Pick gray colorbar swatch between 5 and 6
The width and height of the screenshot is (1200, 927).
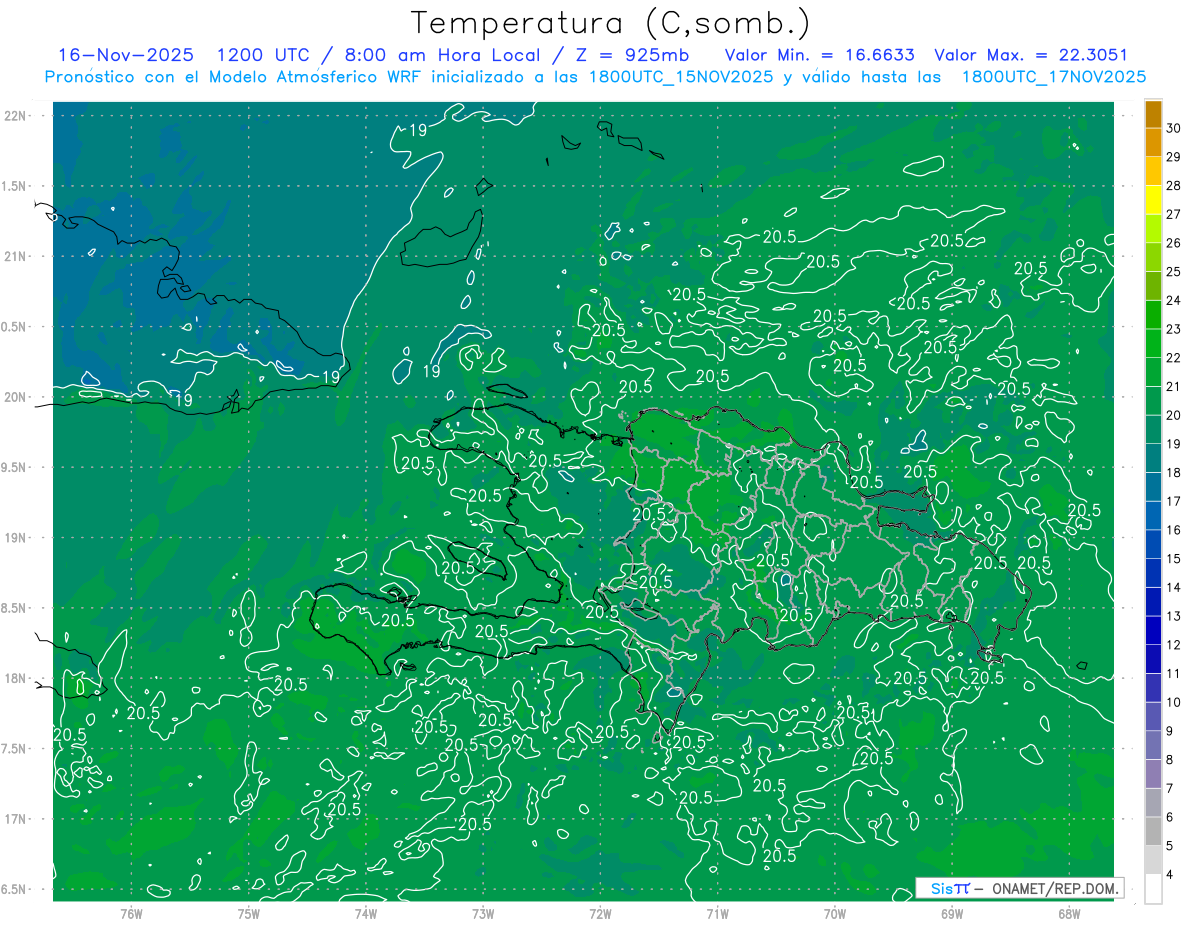(1154, 831)
